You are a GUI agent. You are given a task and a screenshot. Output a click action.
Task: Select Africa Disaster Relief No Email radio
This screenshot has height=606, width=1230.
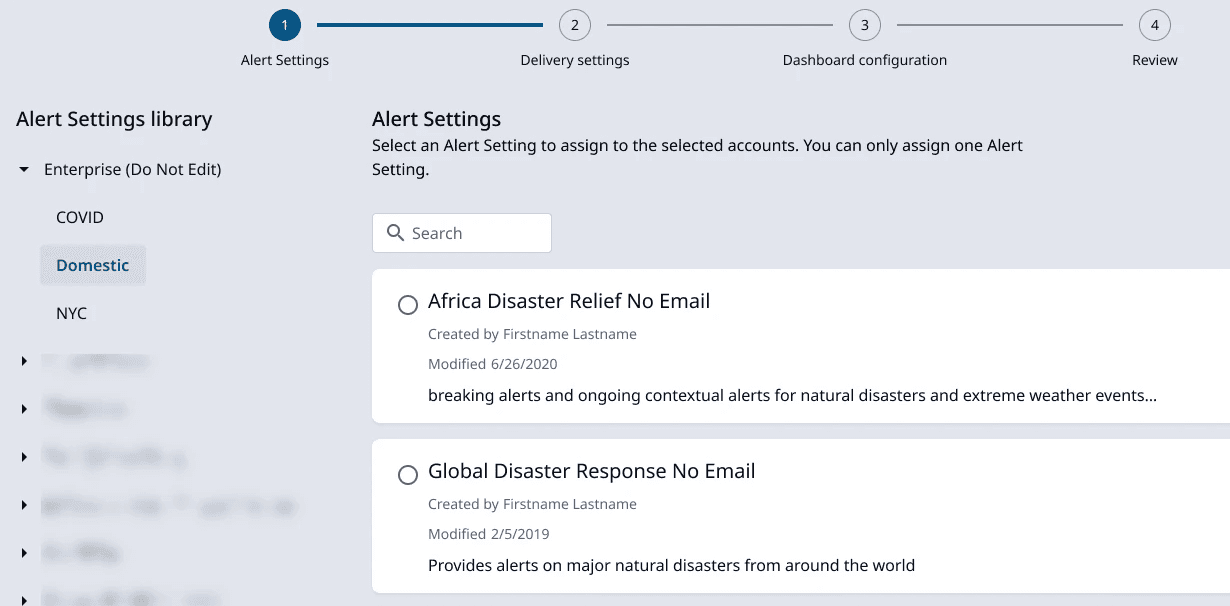pyautogui.click(x=408, y=305)
